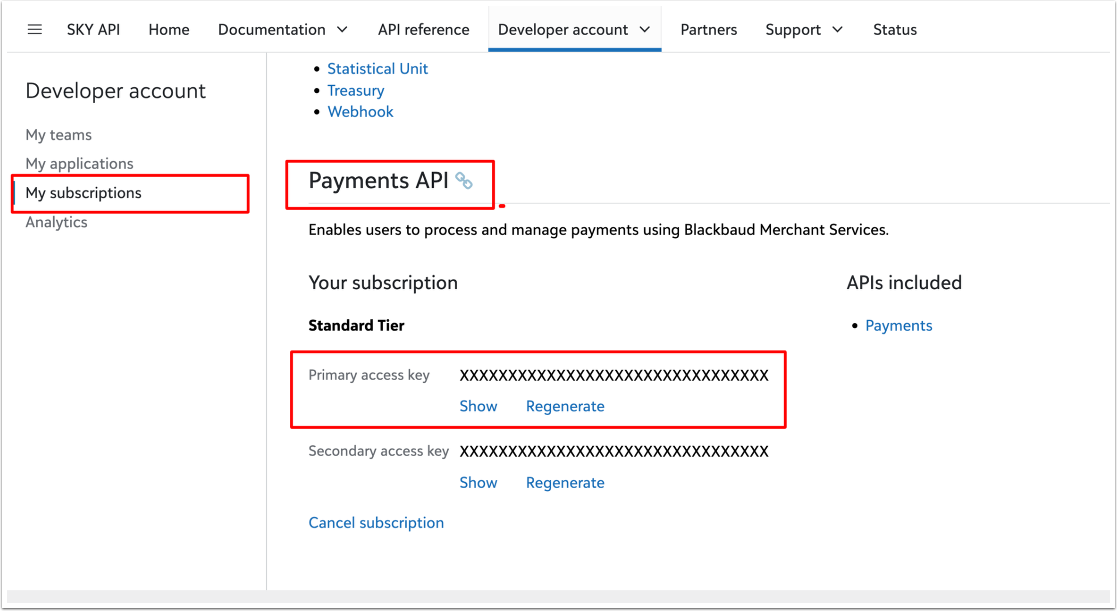Regenerate the primary access key
The width and height of the screenshot is (1117, 611).
(x=565, y=406)
